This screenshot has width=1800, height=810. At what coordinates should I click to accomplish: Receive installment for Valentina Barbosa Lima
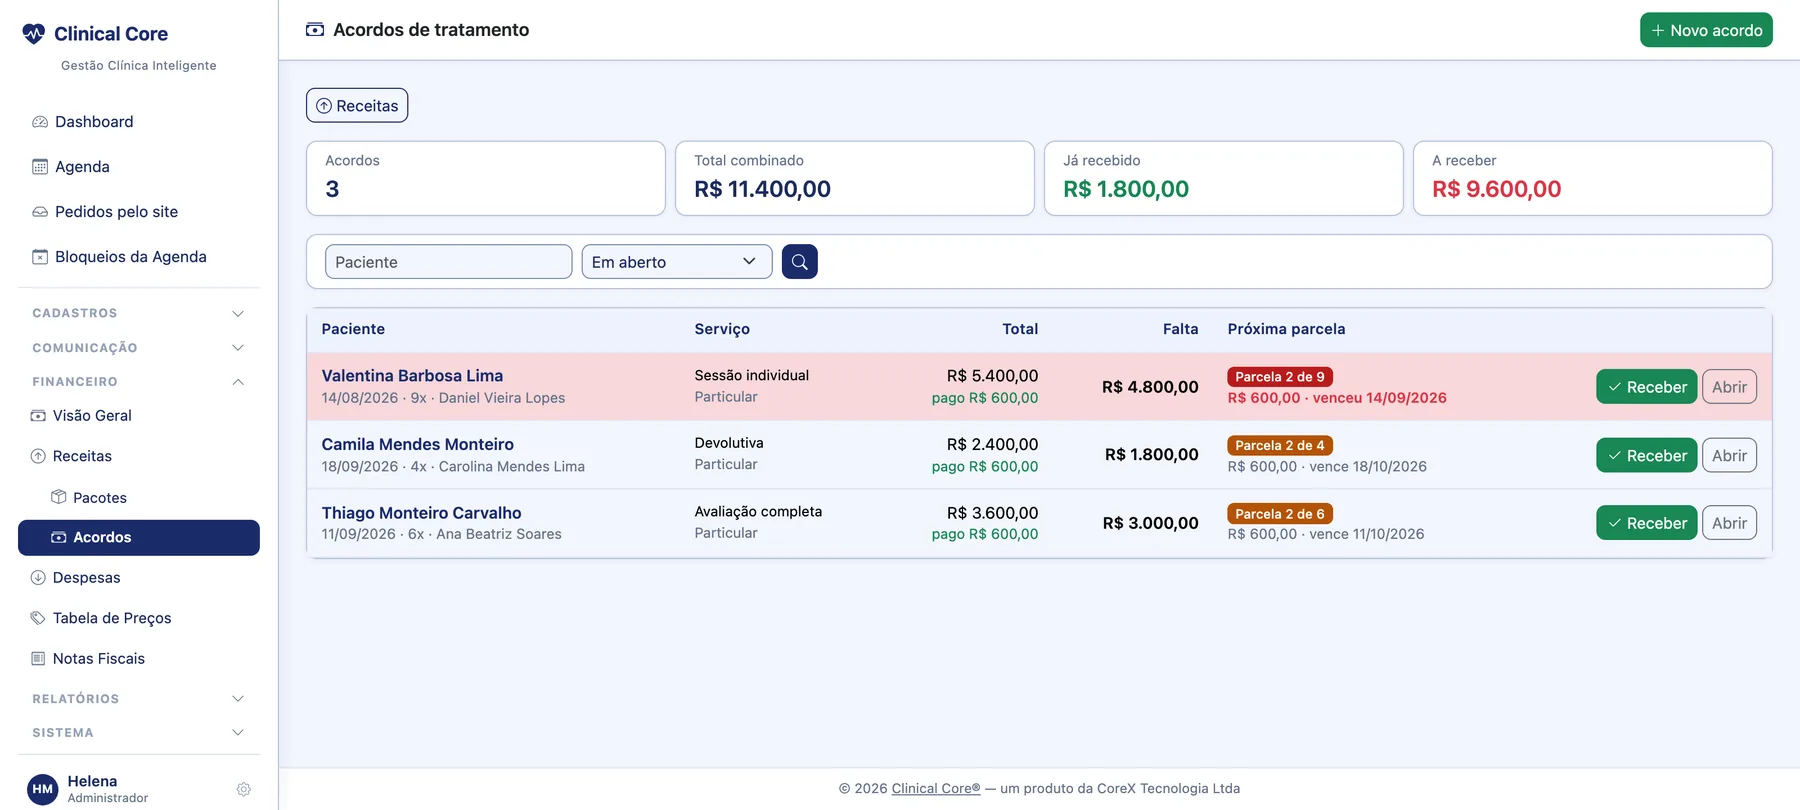(1646, 387)
